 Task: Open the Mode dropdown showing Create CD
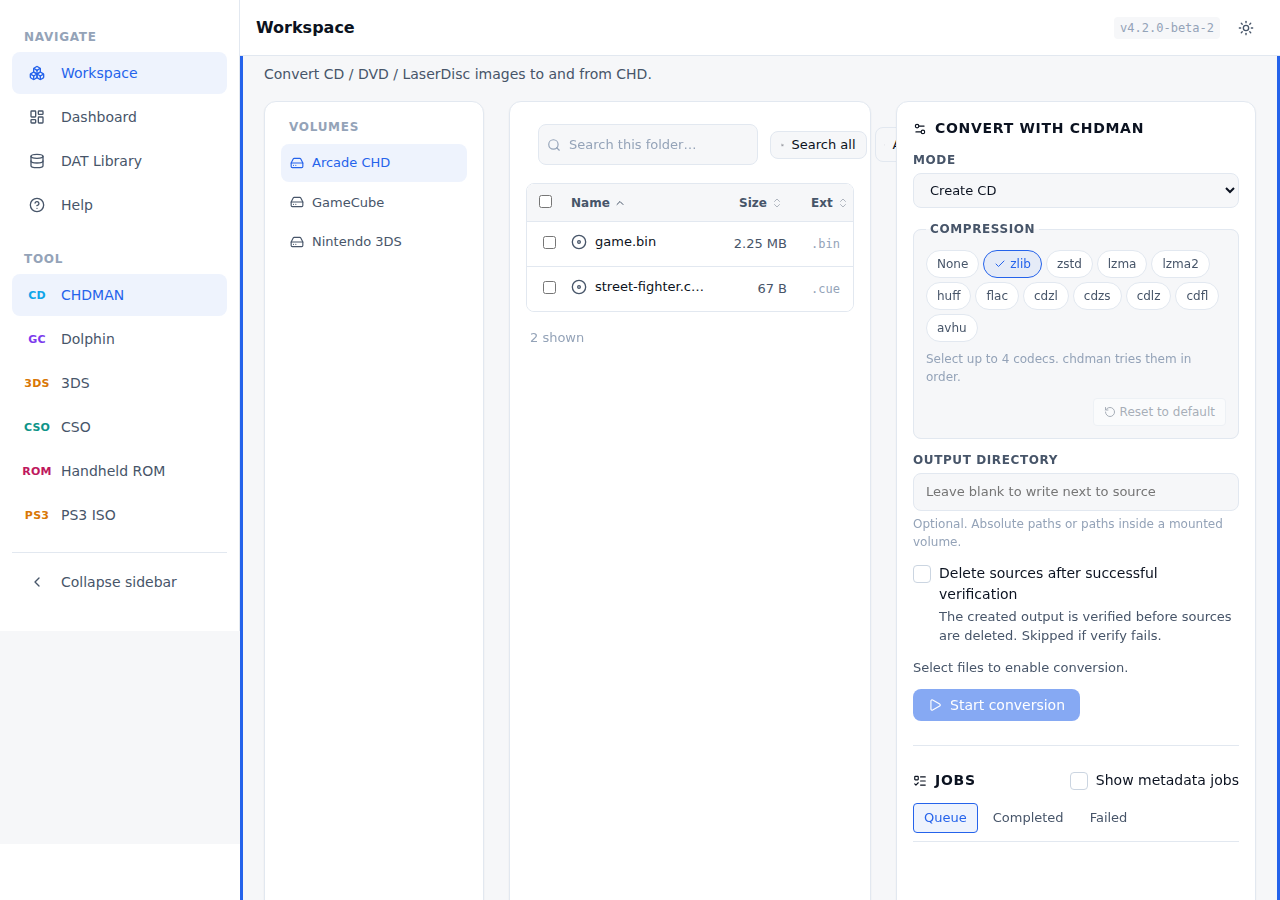pos(1076,190)
